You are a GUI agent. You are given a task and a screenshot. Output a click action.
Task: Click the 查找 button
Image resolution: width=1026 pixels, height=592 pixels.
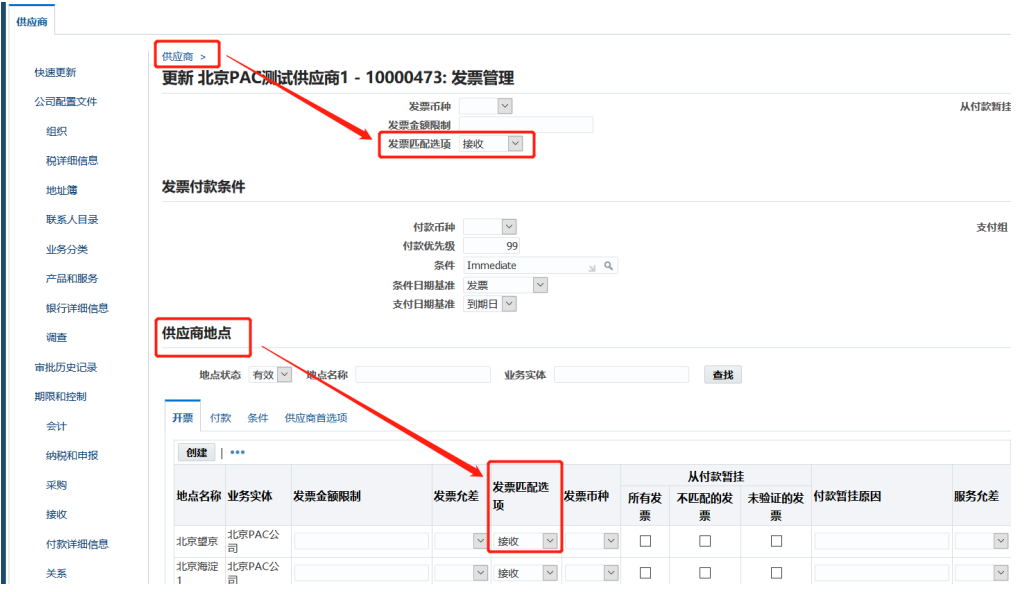pos(723,375)
